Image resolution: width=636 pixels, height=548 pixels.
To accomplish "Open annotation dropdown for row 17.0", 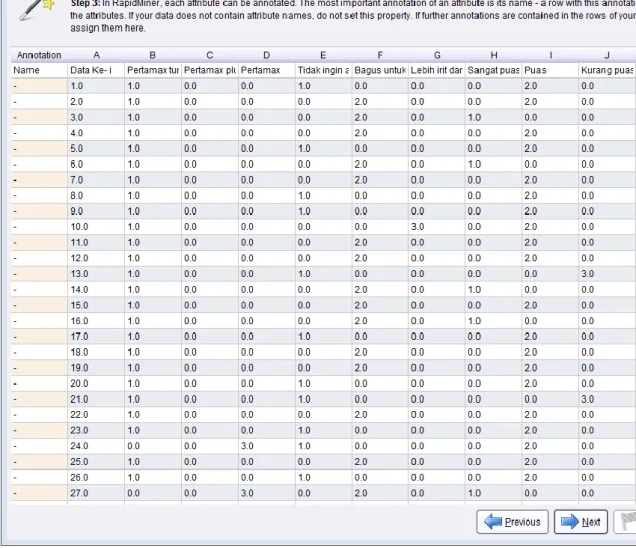I will point(39,337).
